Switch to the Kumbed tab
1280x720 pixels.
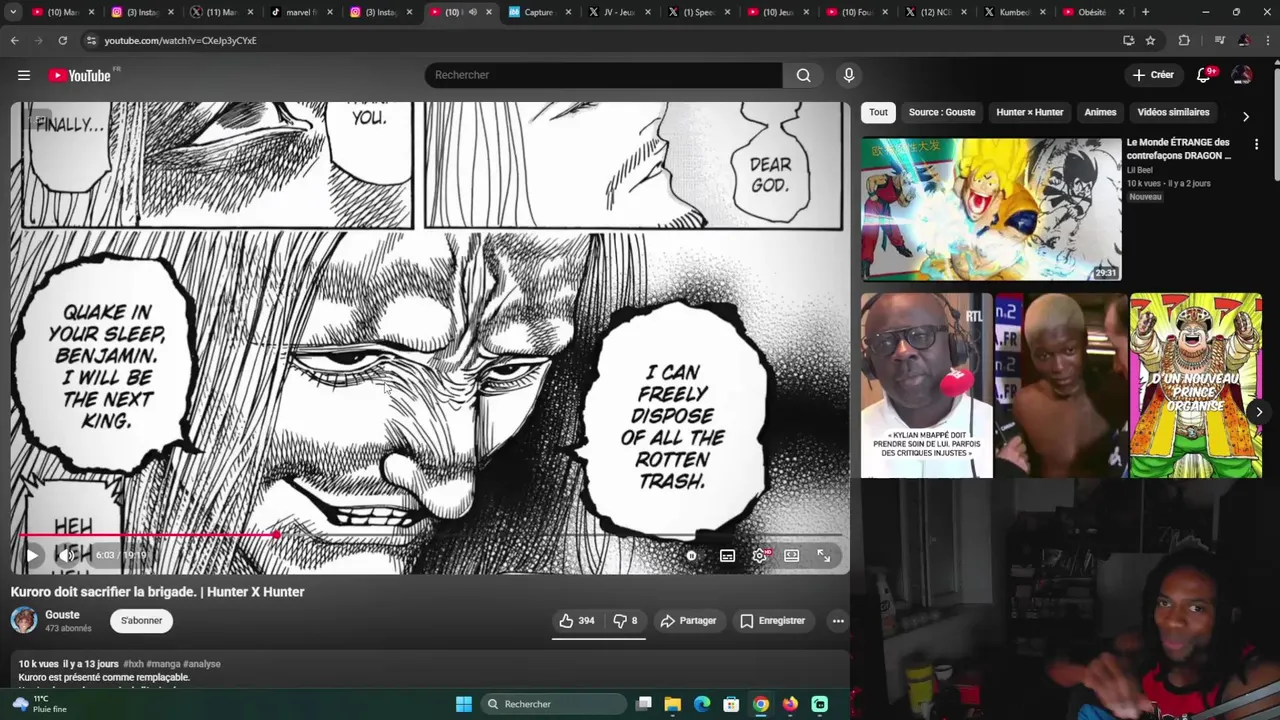point(1014,12)
